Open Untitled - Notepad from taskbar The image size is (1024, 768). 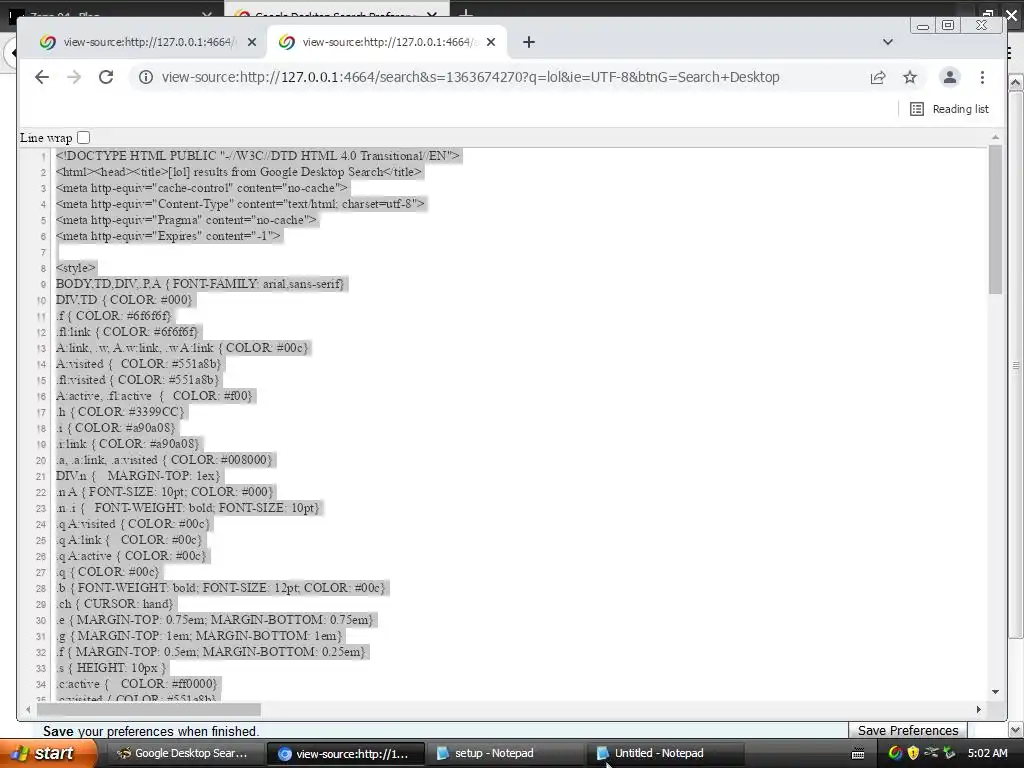pos(665,753)
